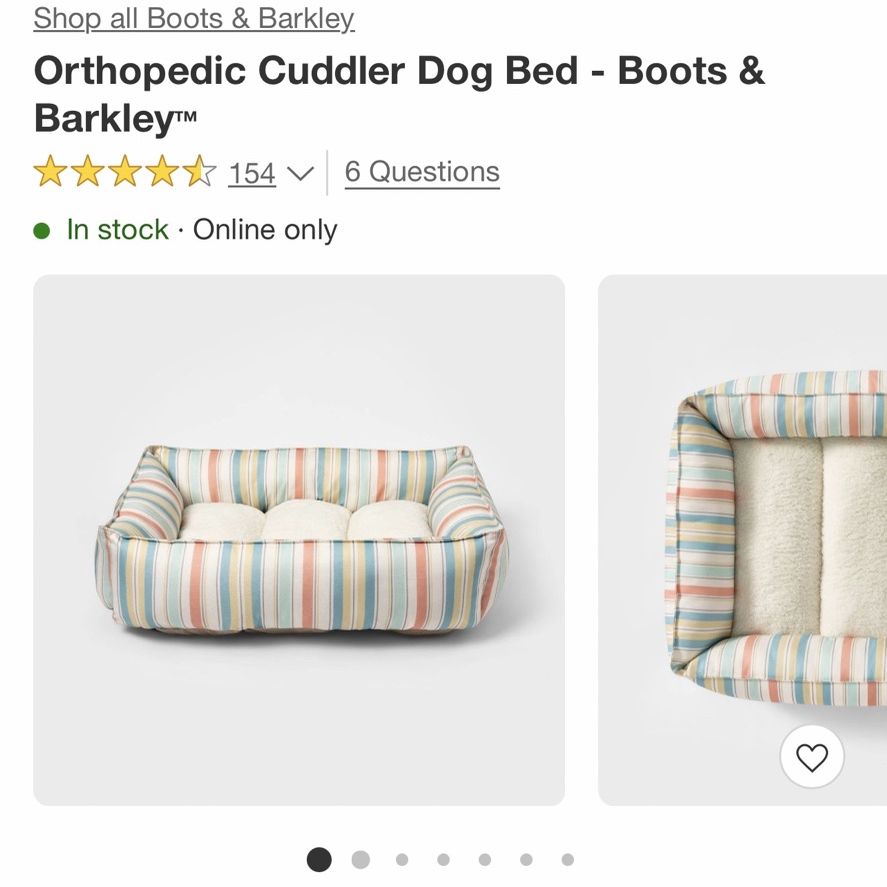887x887 pixels.
Task: Select the sixth image indicator dot
Action: [x=526, y=860]
